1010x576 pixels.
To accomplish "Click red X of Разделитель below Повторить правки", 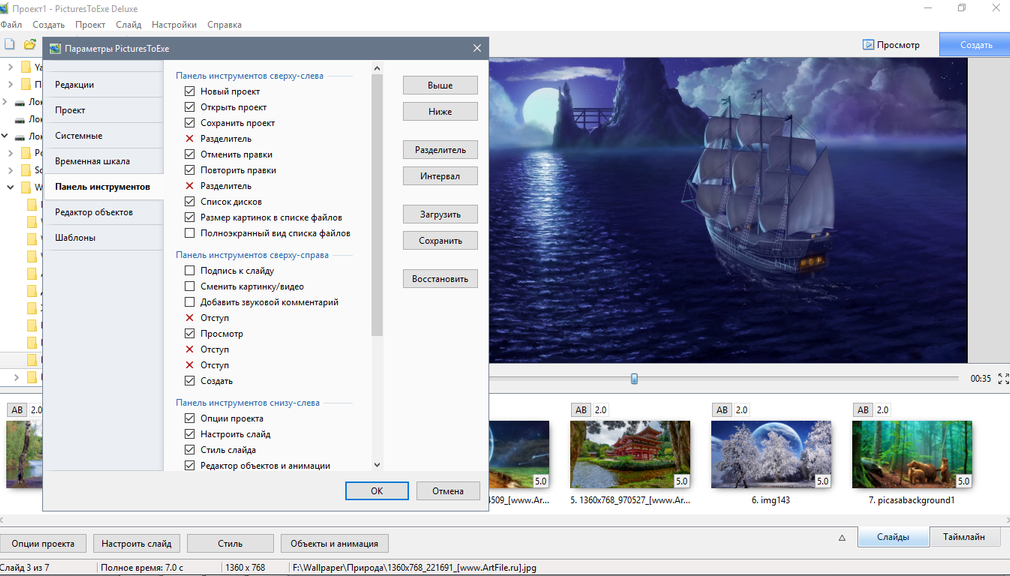I will click(x=189, y=186).
